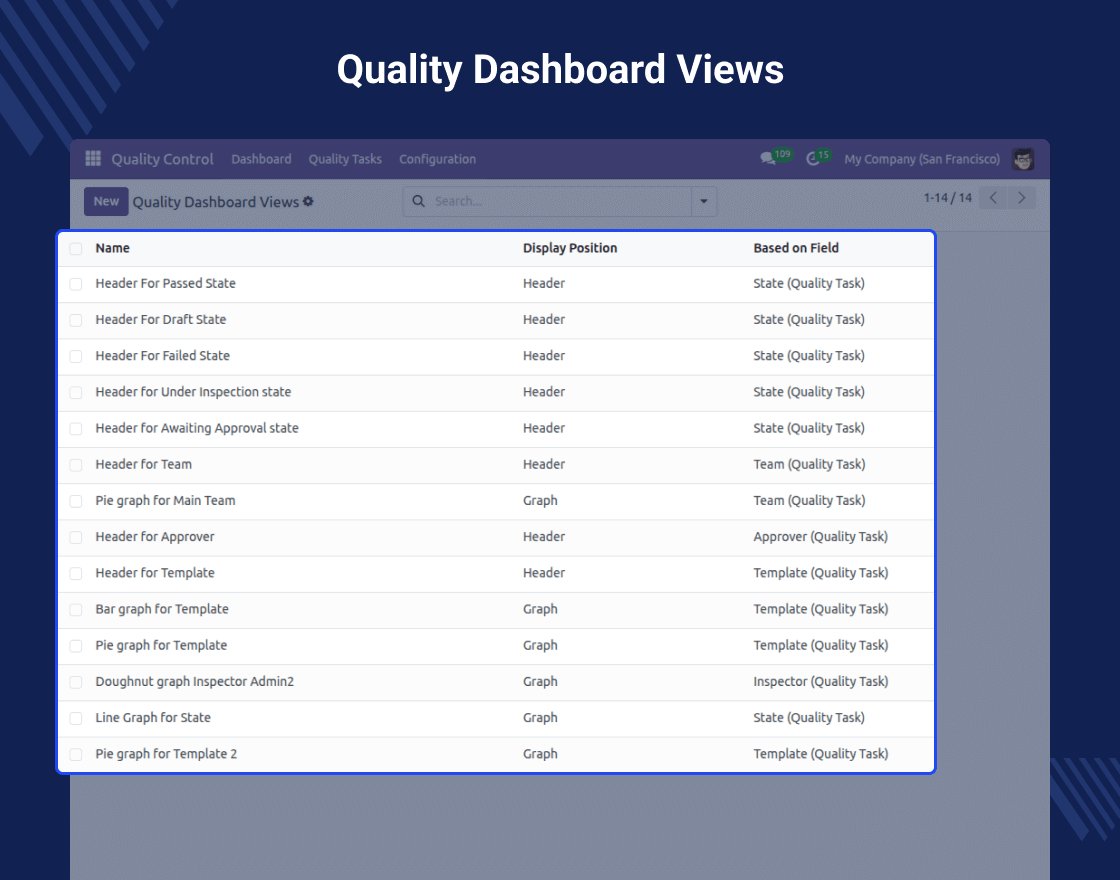Click the Quality Control app title
The image size is (1120, 880).
coord(162,159)
